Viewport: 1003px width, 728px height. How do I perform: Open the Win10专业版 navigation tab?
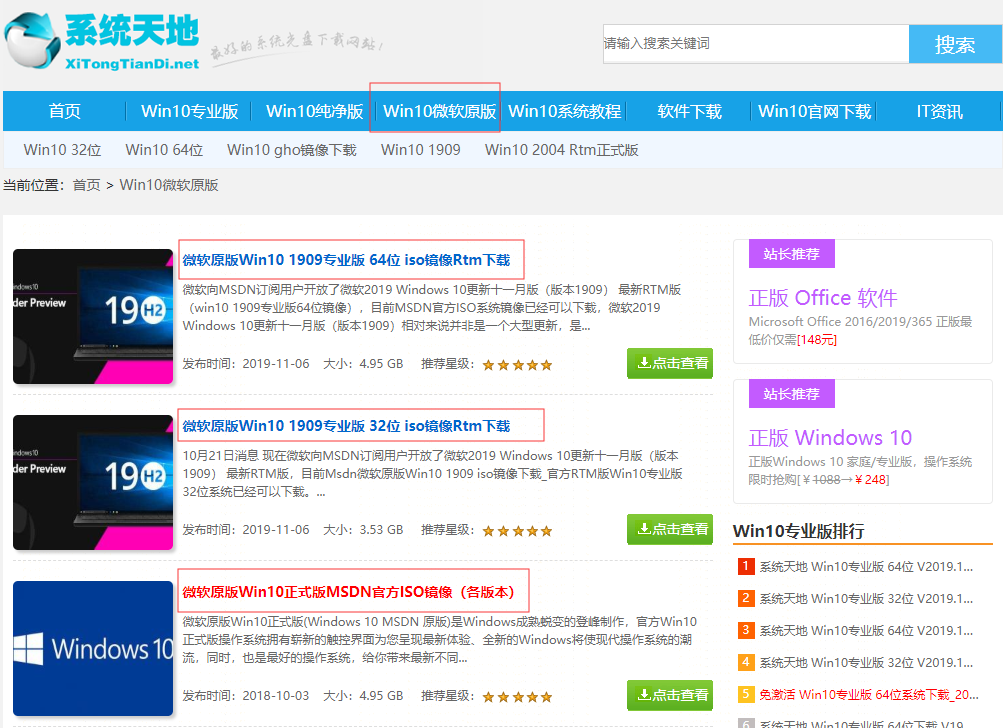189,111
